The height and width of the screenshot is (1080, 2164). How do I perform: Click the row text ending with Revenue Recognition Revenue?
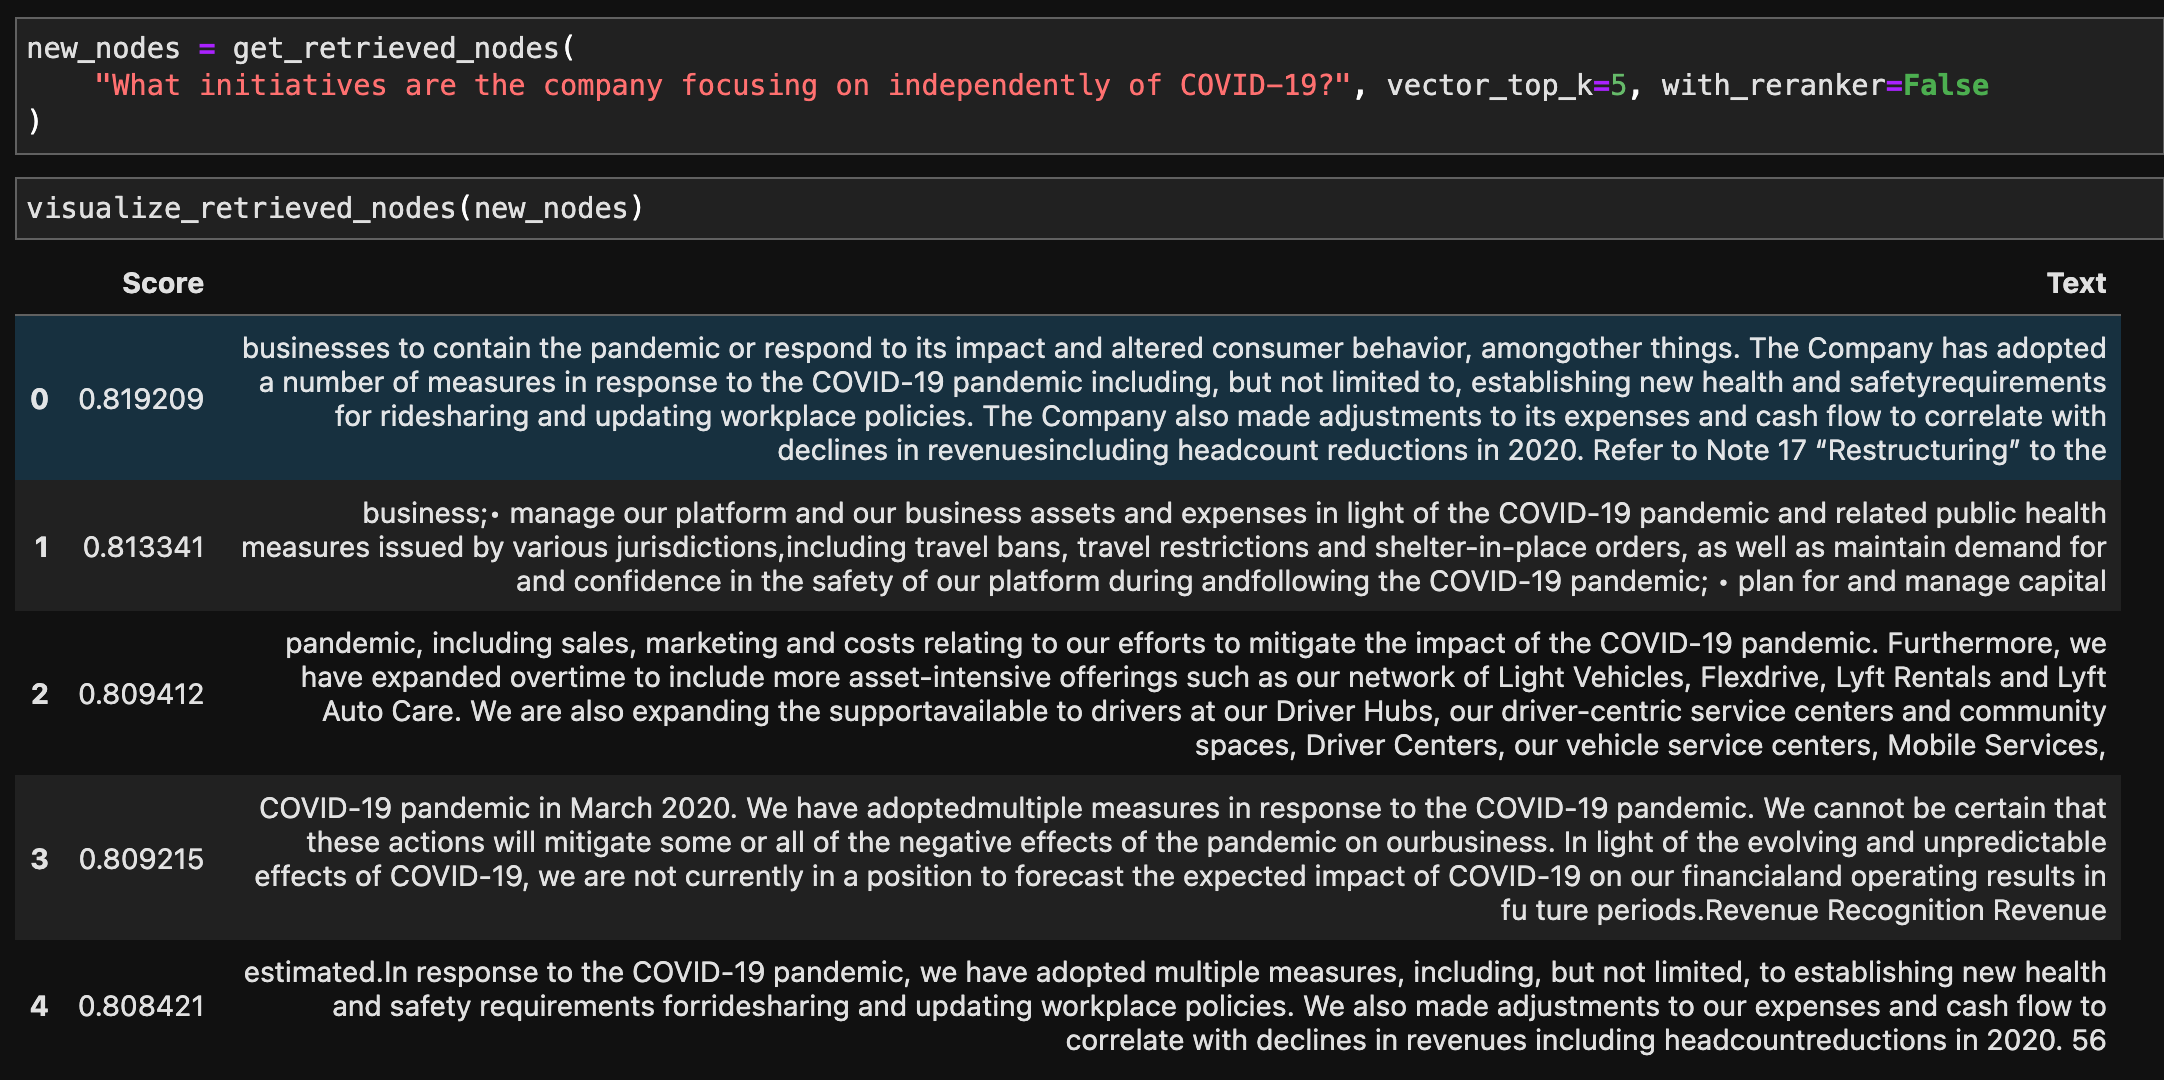(1180, 859)
